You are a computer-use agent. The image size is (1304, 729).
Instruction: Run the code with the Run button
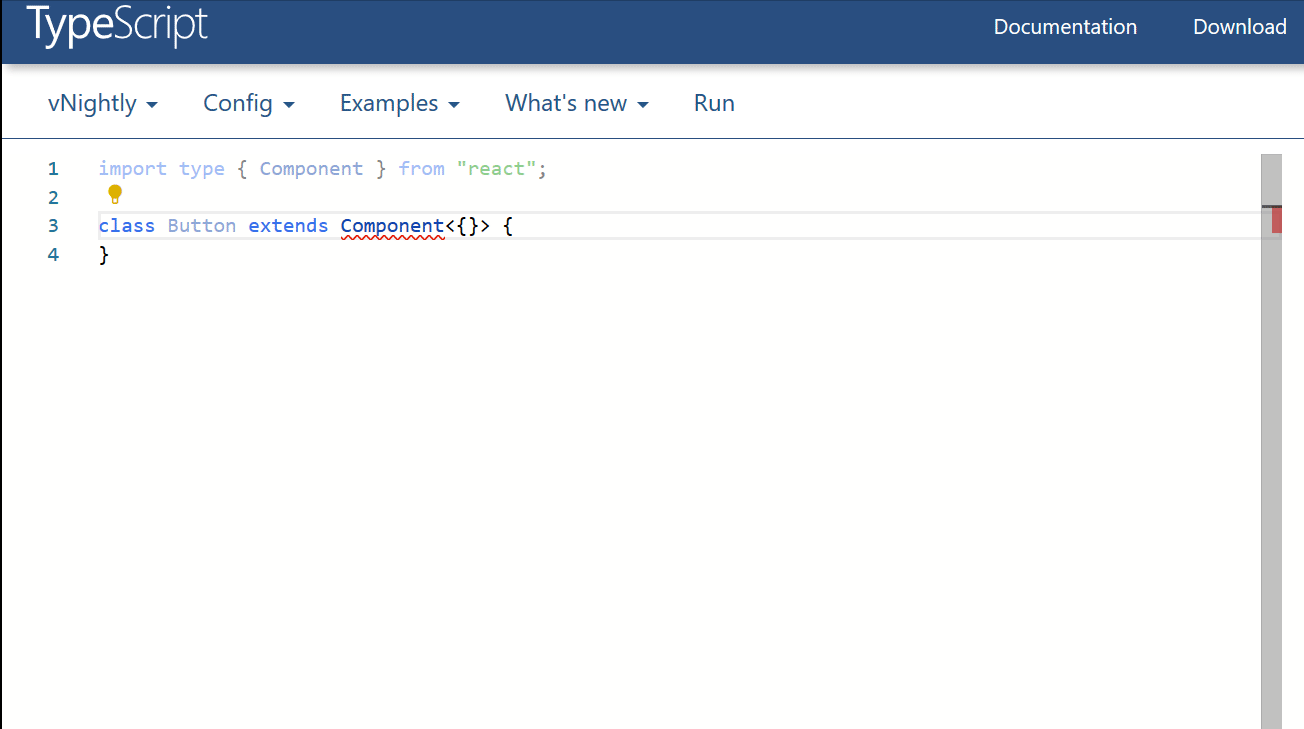(714, 103)
